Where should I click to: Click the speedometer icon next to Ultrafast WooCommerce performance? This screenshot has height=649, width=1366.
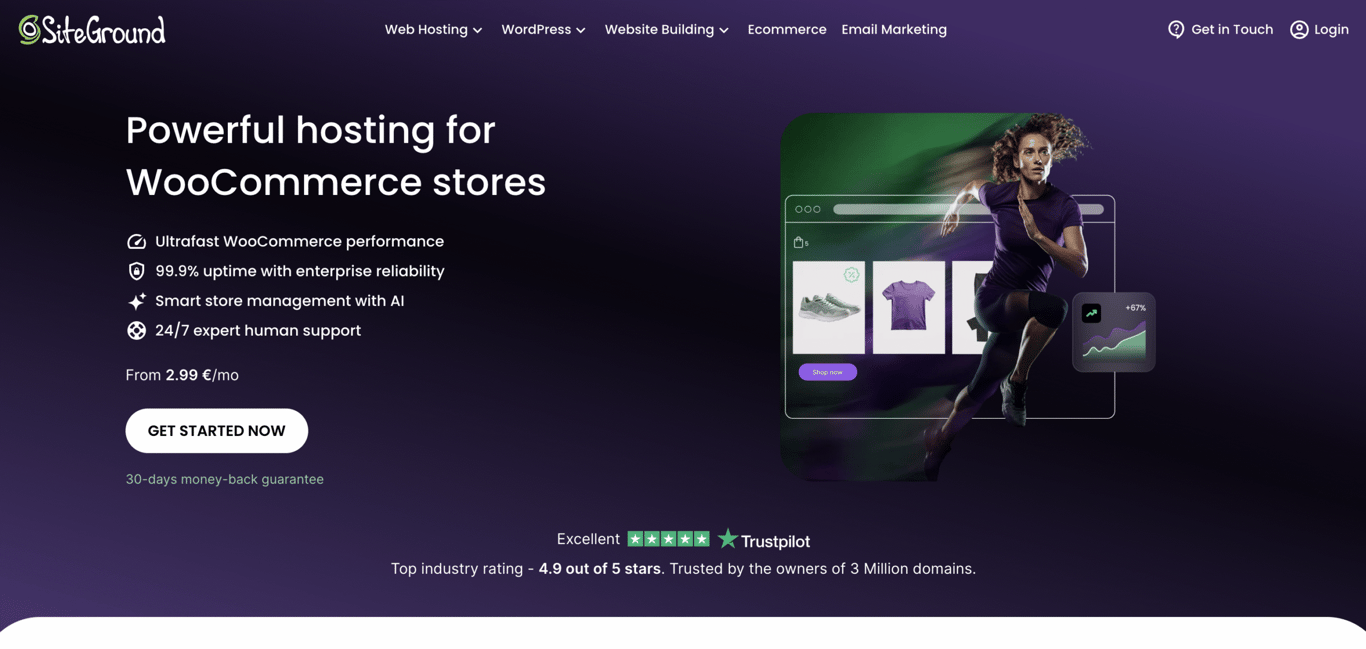(136, 241)
